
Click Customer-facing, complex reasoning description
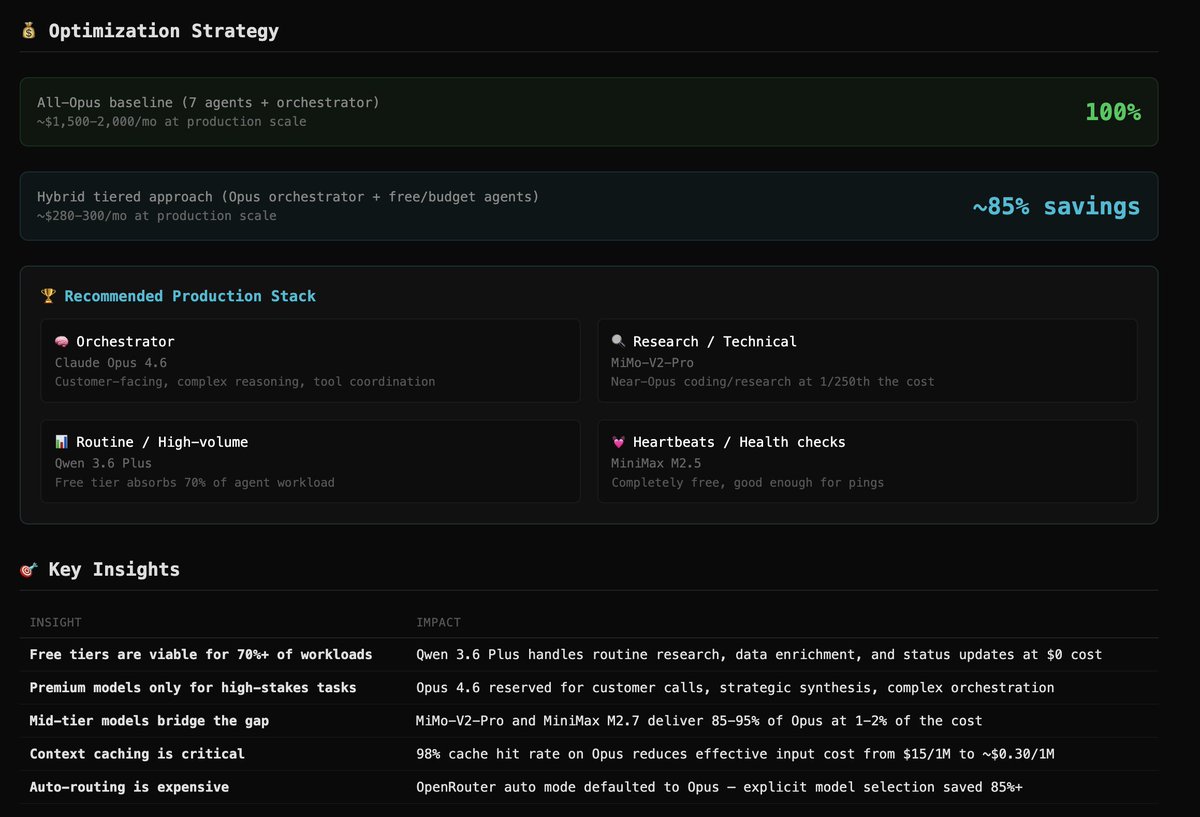coord(245,382)
